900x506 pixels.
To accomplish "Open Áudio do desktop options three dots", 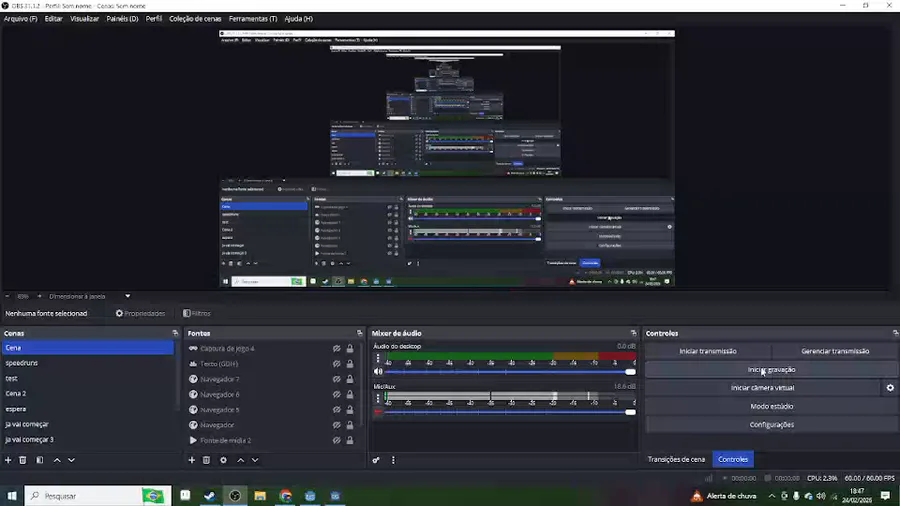I will click(378, 358).
